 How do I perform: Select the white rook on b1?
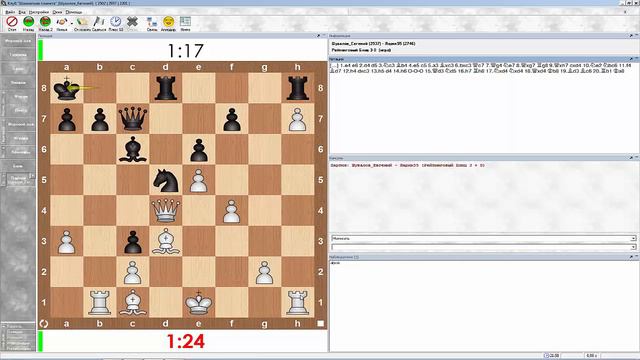pos(100,302)
